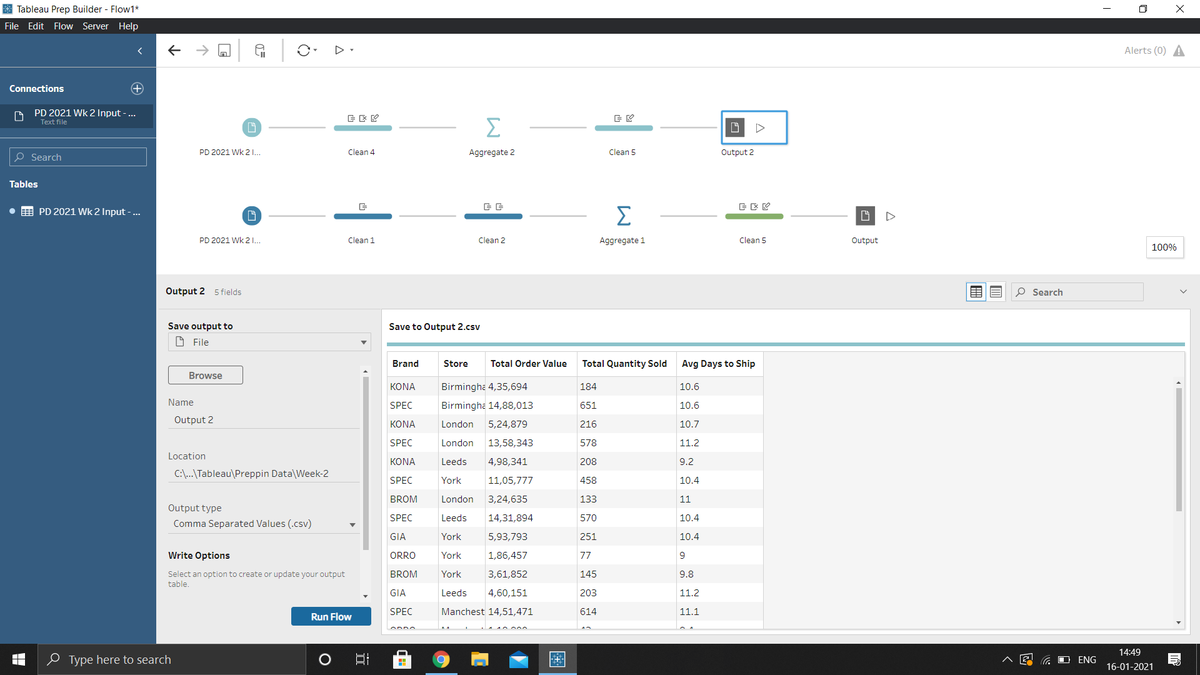Click the toolbar run flow play icon
This screenshot has width=1200, height=675.
point(339,50)
